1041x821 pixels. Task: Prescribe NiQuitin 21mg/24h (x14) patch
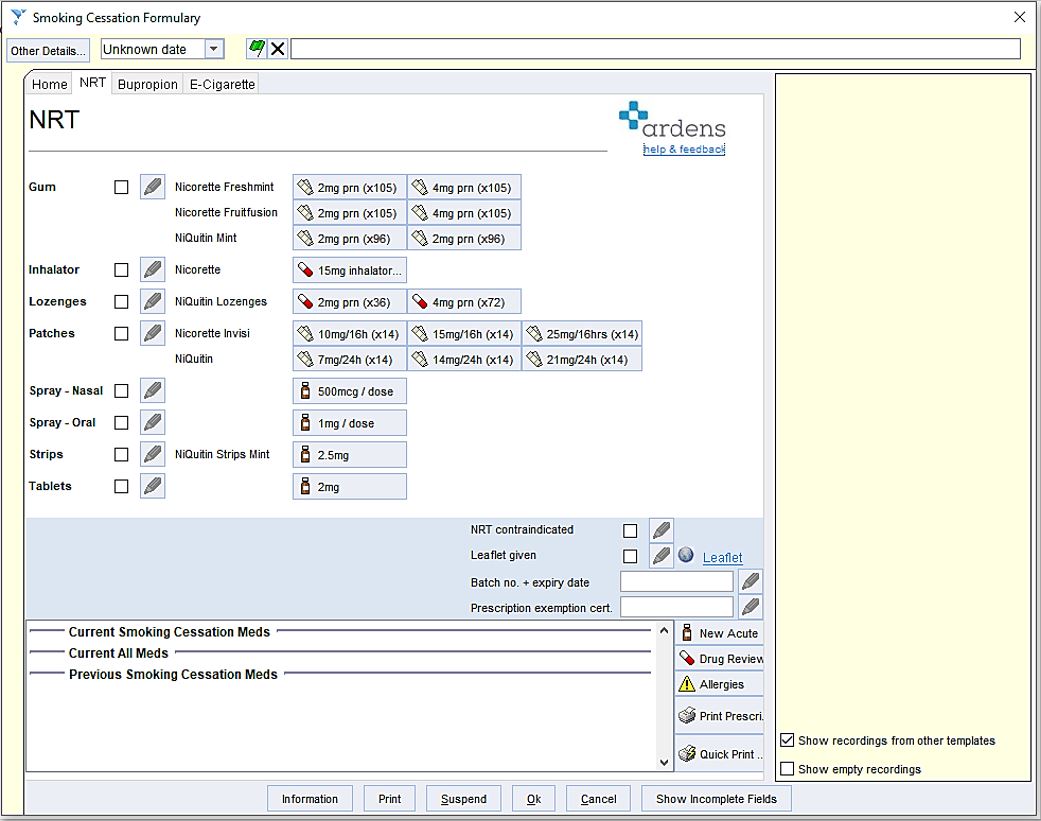(582, 359)
